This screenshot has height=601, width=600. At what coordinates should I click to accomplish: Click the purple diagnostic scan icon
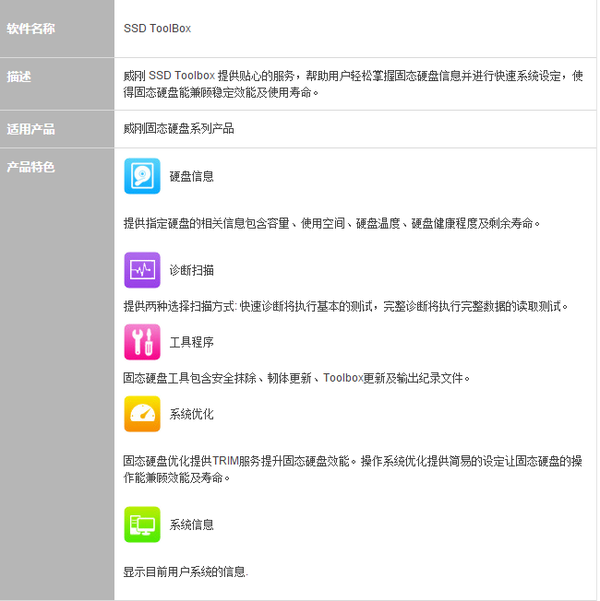(142, 270)
